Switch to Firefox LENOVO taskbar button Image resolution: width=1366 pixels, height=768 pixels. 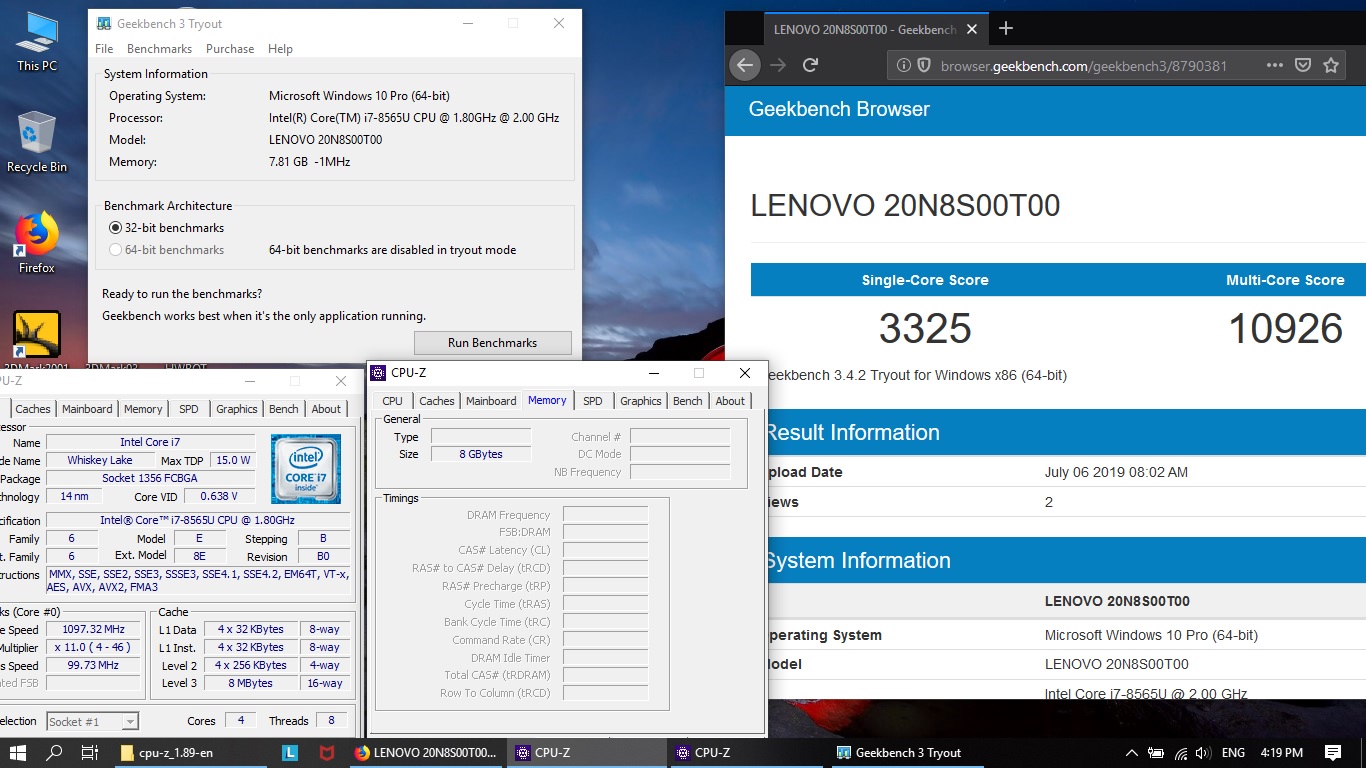pos(426,752)
